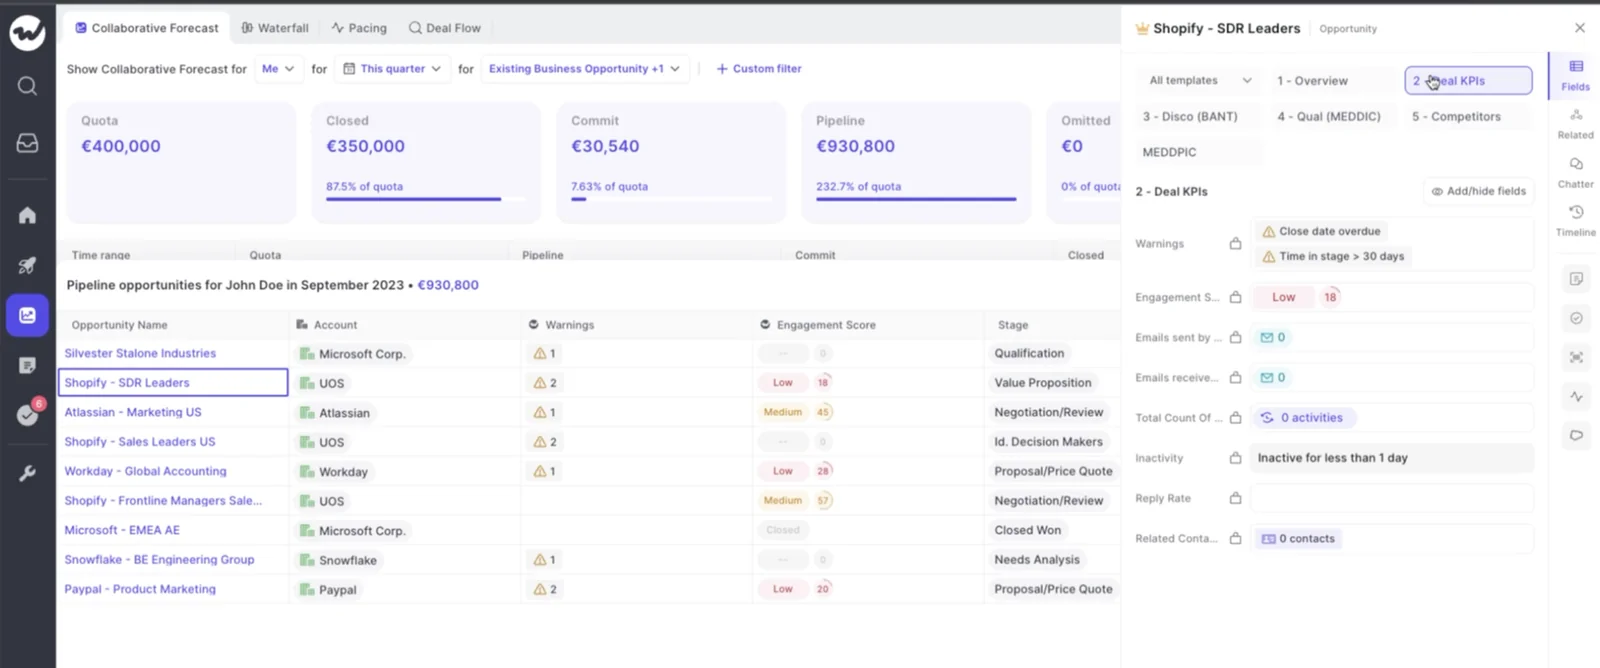Viewport: 1600px width, 668px height.
Task: Click the Closed progress bar at 87.5% of quota
Action: pyautogui.click(x=426, y=199)
